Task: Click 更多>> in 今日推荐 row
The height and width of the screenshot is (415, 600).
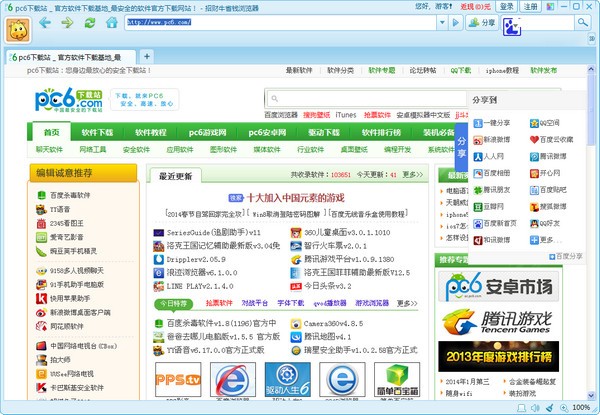Action: (x=407, y=303)
